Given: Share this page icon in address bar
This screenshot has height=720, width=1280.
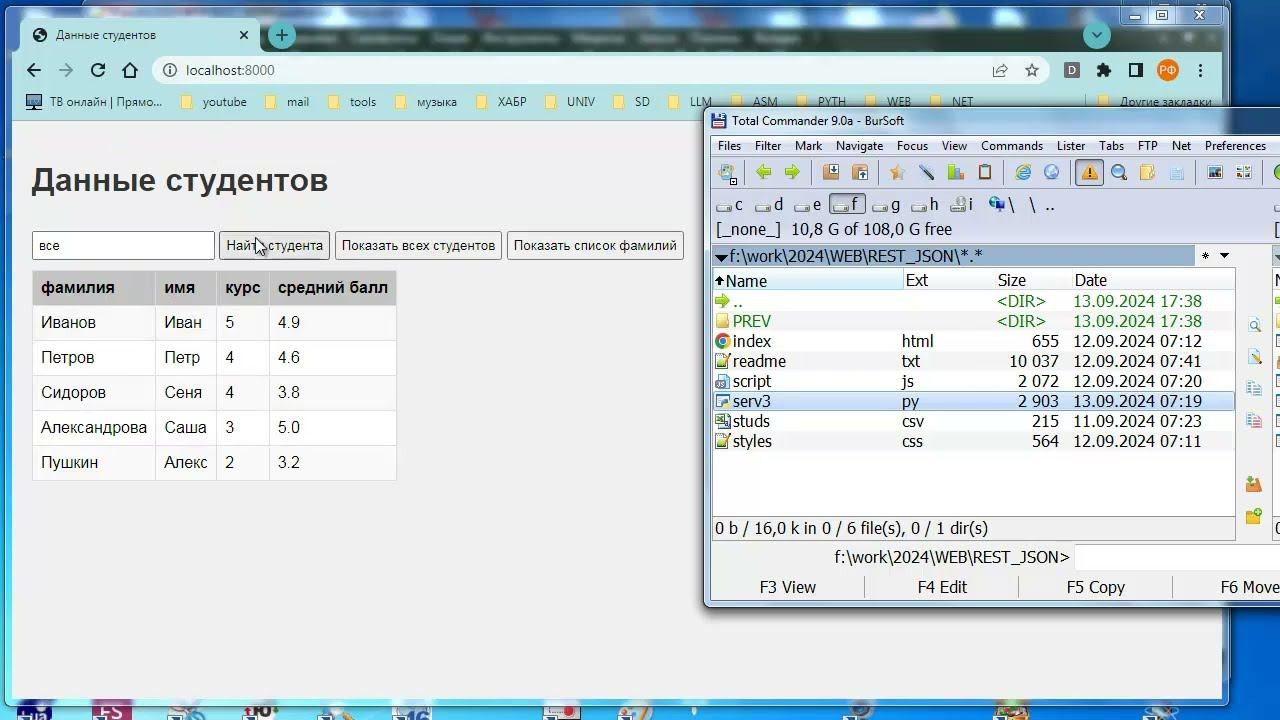Looking at the screenshot, I should 1000,70.
